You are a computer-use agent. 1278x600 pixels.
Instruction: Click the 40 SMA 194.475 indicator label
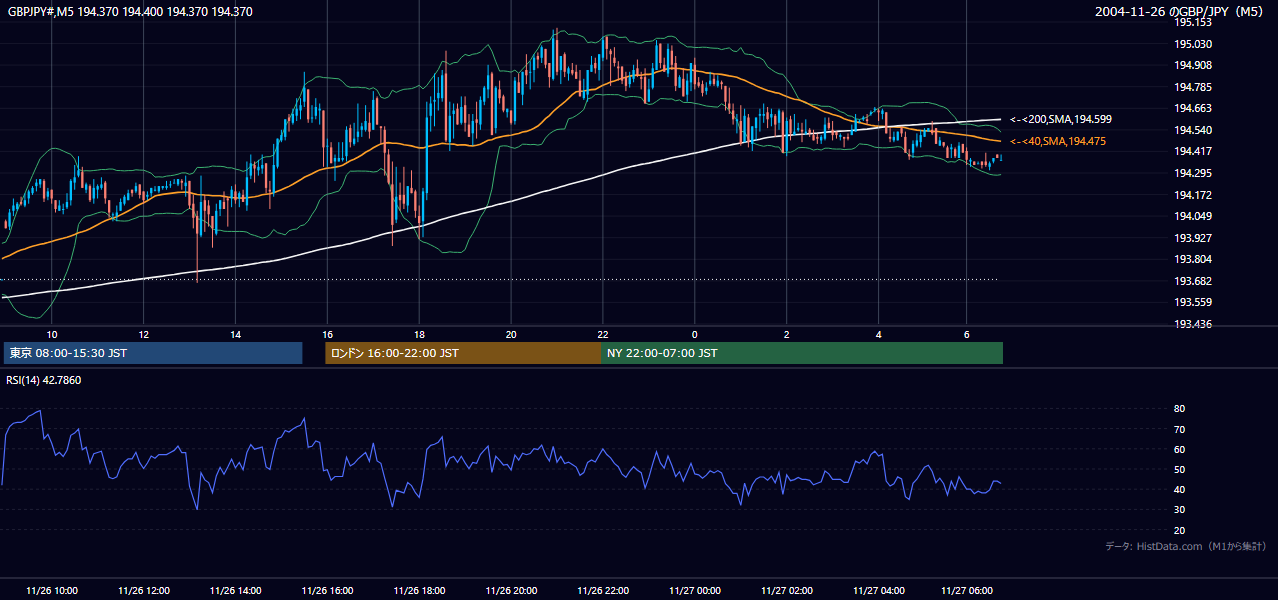pos(1057,142)
